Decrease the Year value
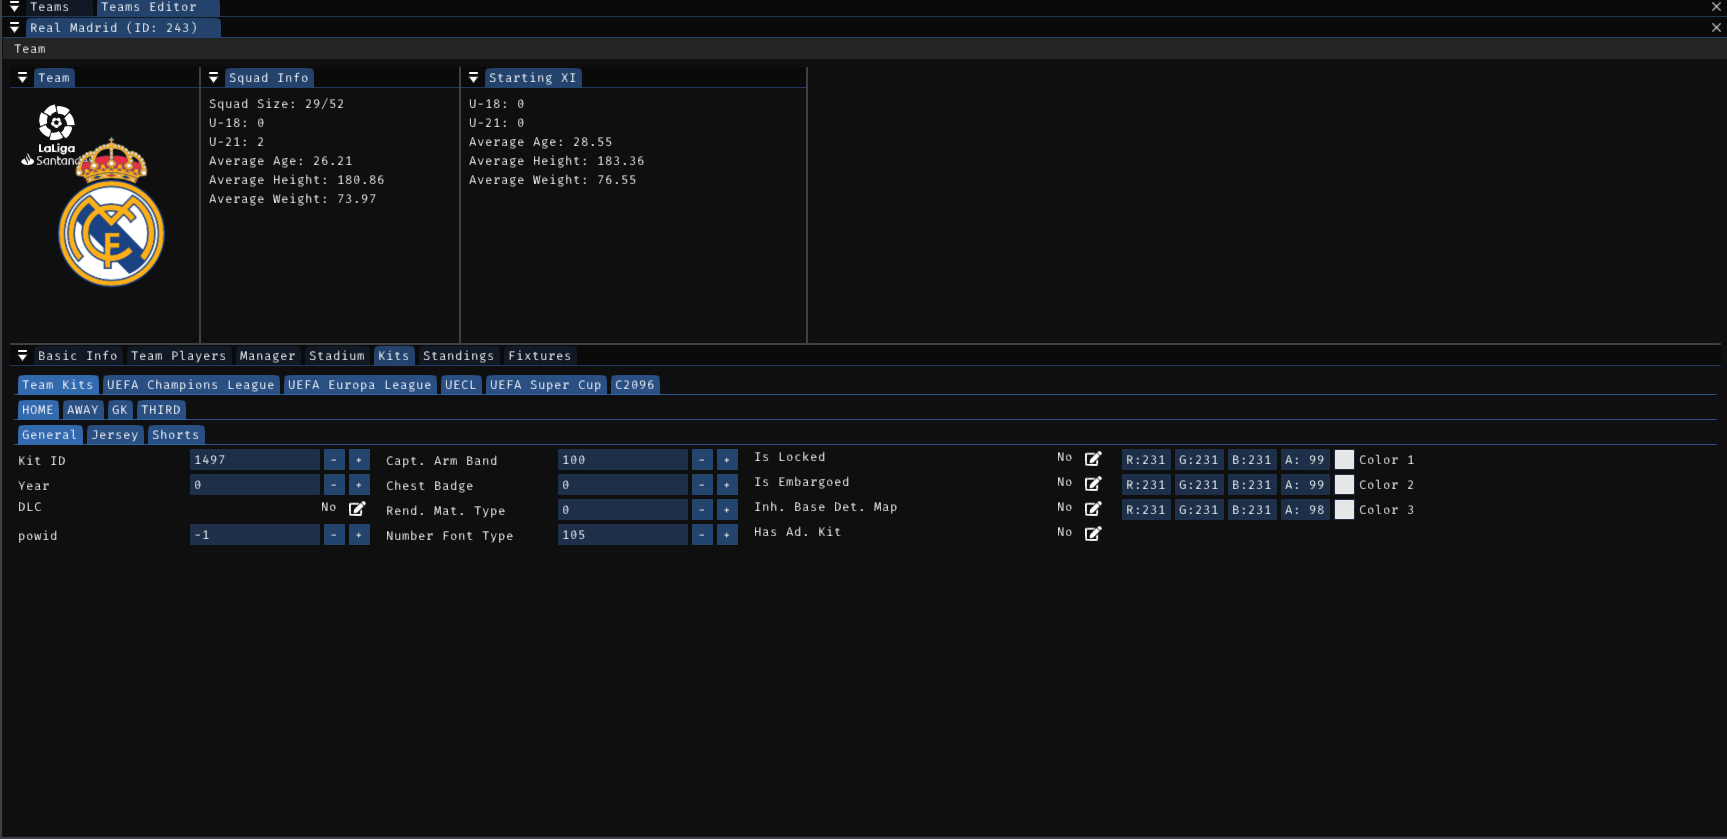The height and width of the screenshot is (839, 1727). click(334, 485)
